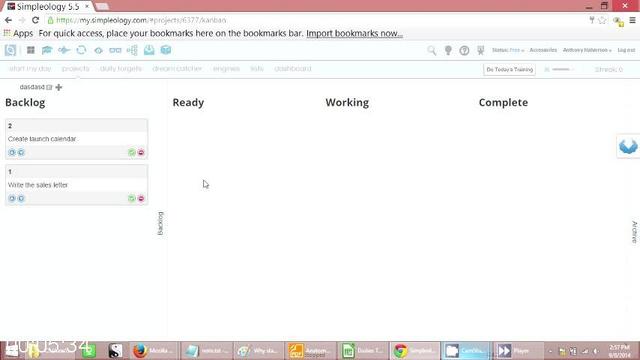Viewport: 640px width, 360px height.
Task: Open search with the magnifier icon
Action: coord(431,50)
